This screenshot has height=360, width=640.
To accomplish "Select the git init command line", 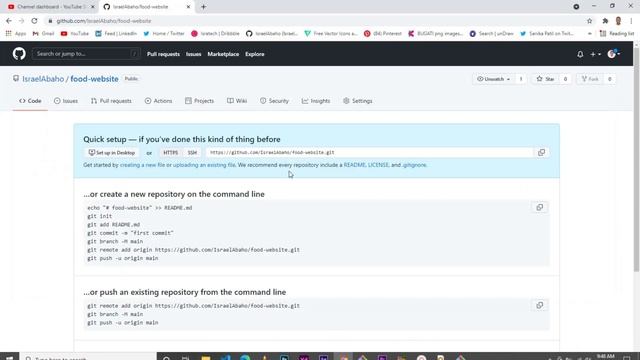I will pyautogui.click(x=100, y=216).
